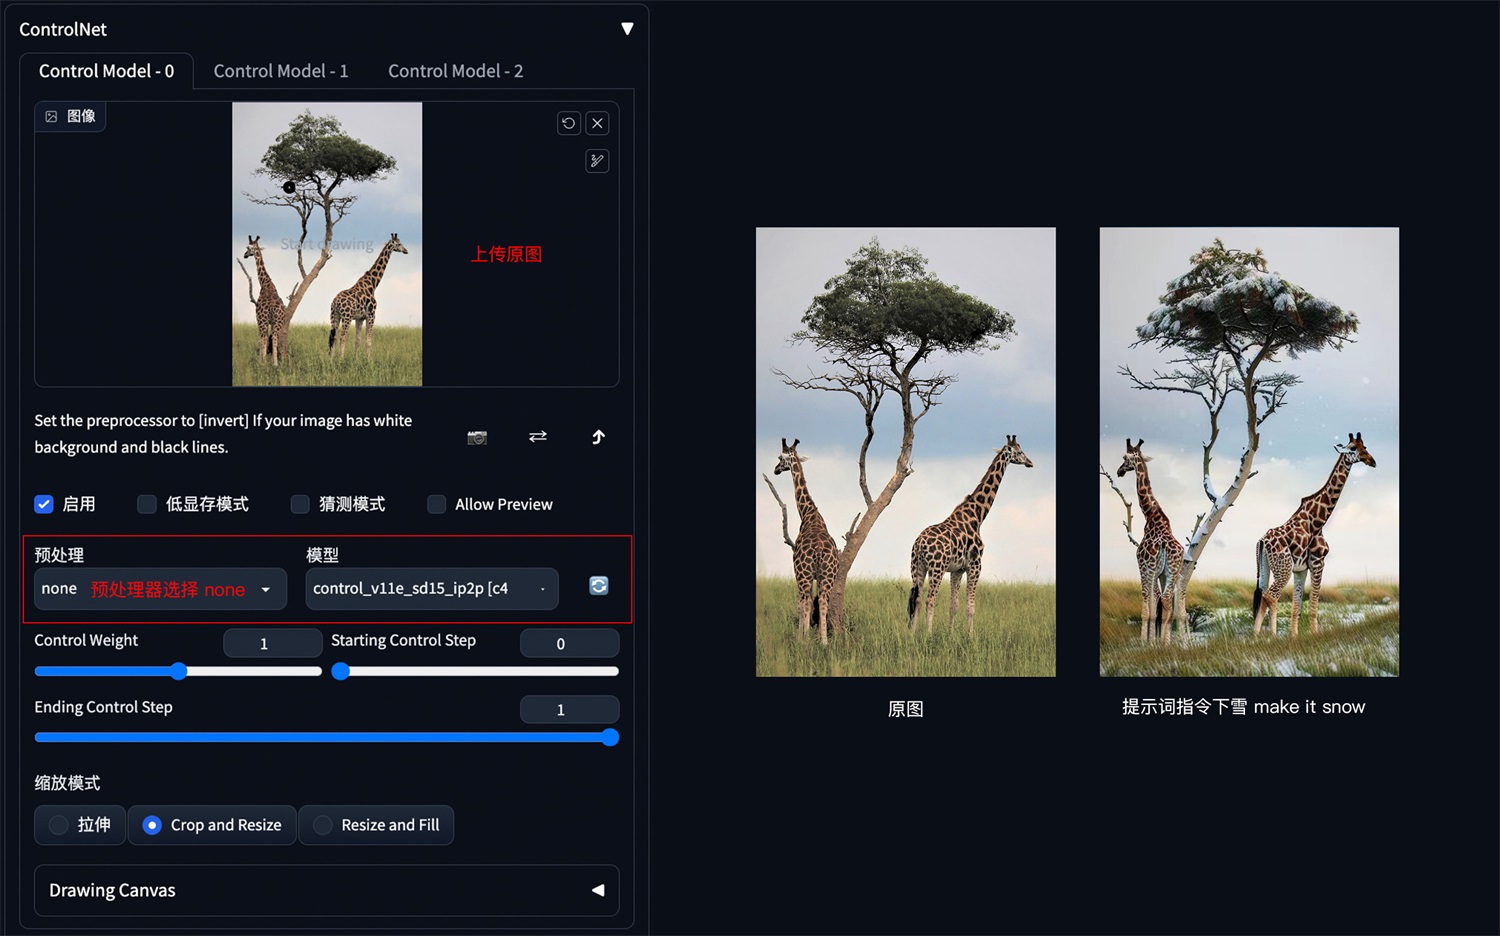This screenshot has height=936, width=1500.
Task: Tick the Allow Preview checkbox
Action: 437,504
